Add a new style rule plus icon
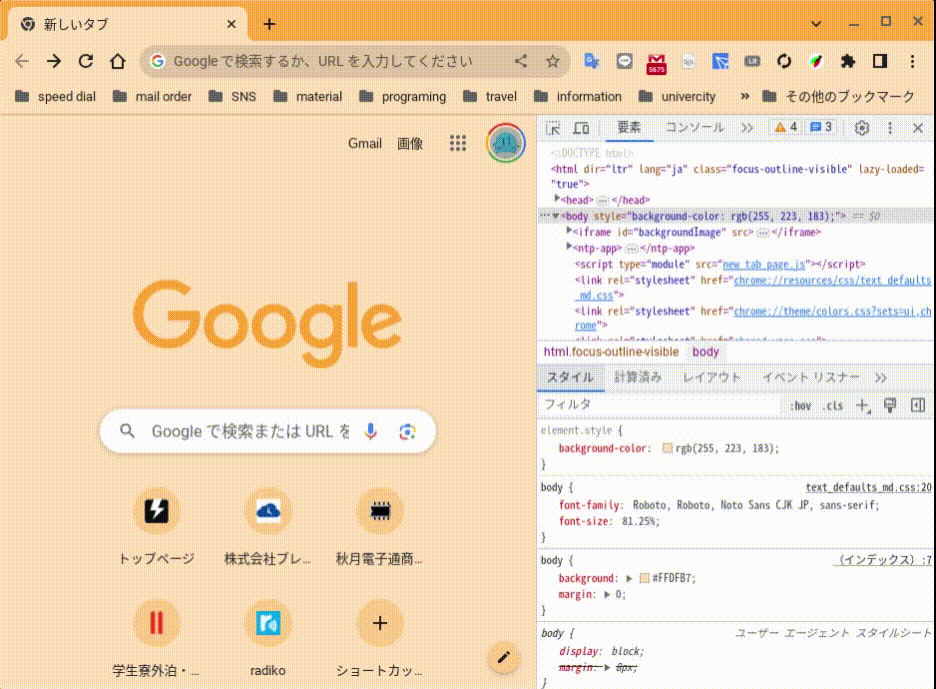The height and width of the screenshot is (689, 936). point(863,406)
